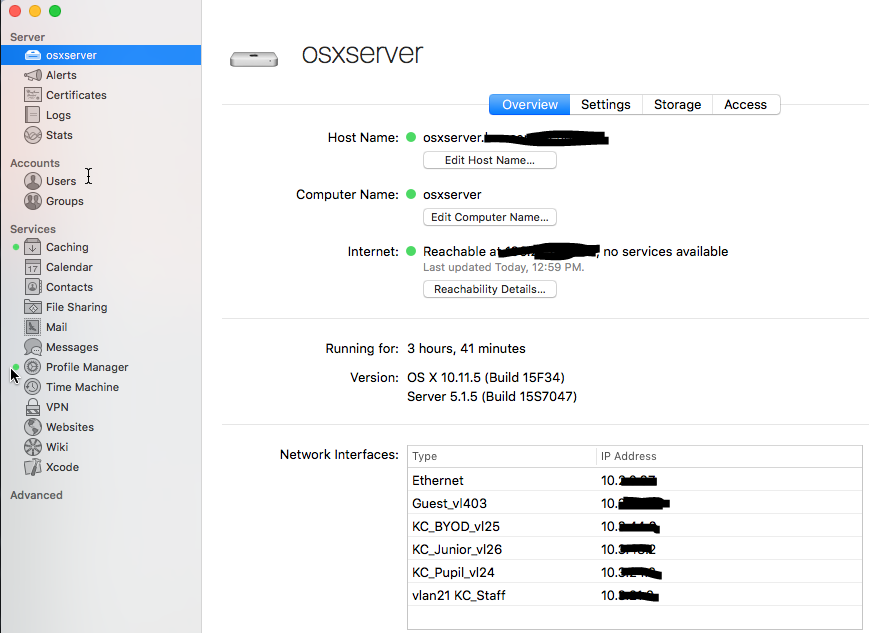Click the 'Server 5.1.5 (Build 15S7047)' text
869x633 pixels.
pyautogui.click(x=492, y=396)
